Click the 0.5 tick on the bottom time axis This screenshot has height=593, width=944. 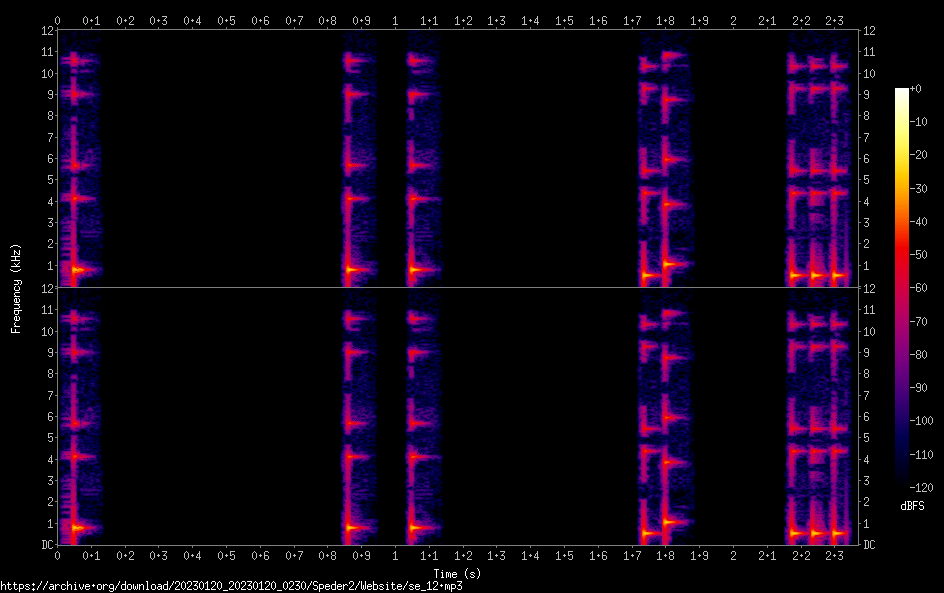click(226, 556)
